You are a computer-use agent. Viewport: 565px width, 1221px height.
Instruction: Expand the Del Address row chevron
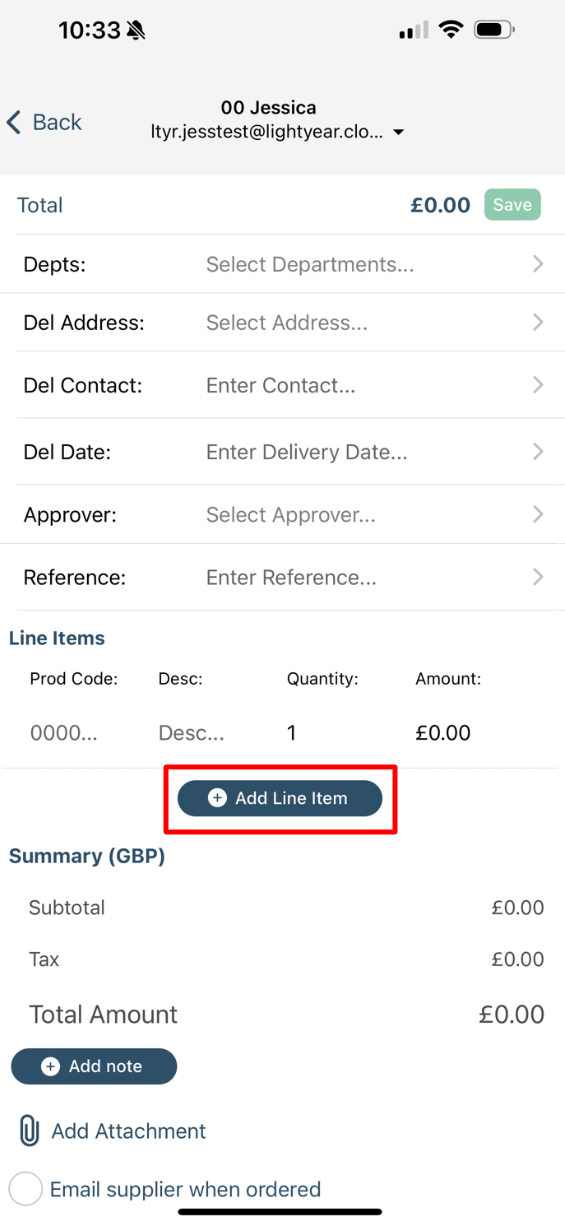pos(538,322)
